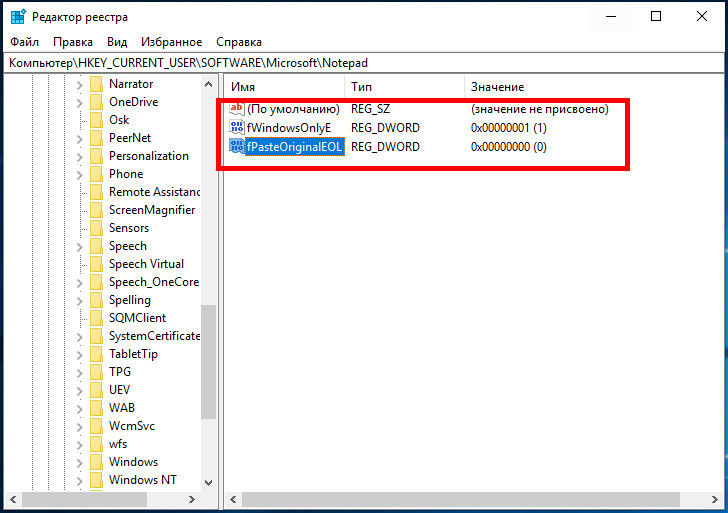Select the ScreenMagnifier folder icon
Screen dimensions: 728x513
coord(96,210)
